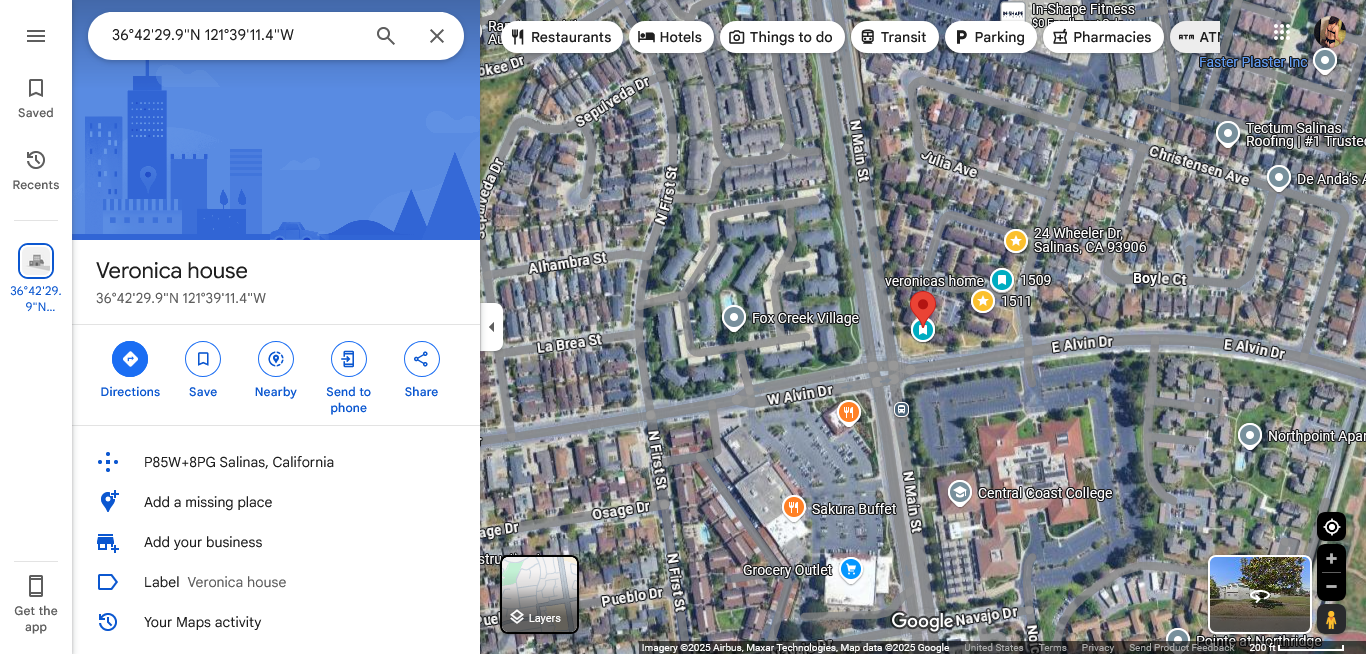The image size is (1366, 654).
Task: Zoom out with the minus button
Action: (x=1331, y=587)
